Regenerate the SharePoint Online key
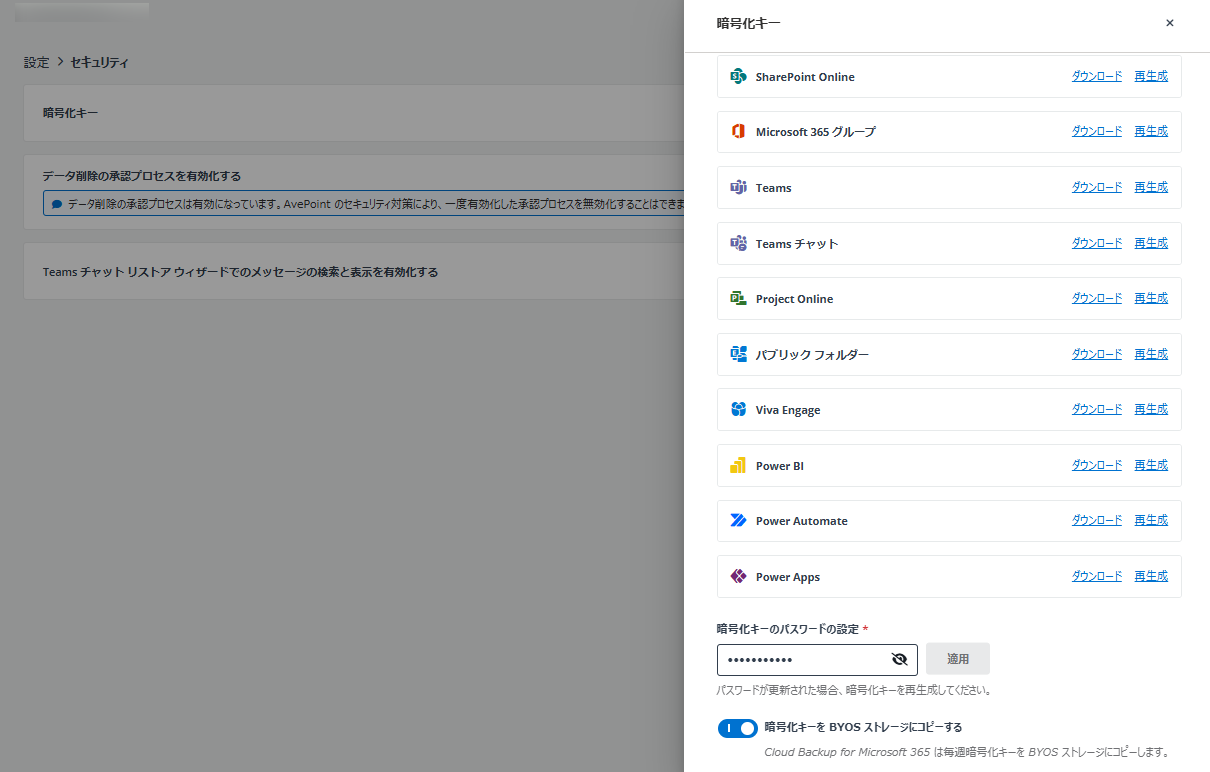This screenshot has height=772, width=1210. pos(1151,76)
